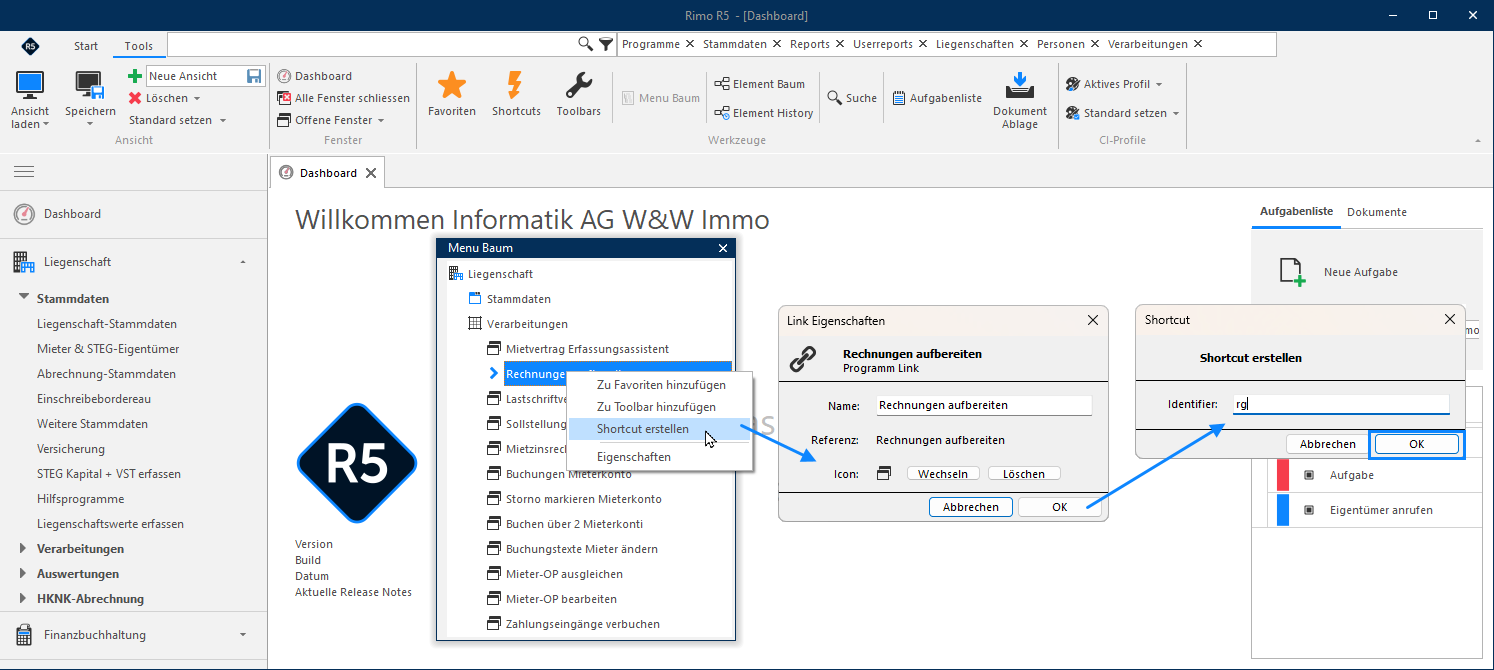
Task: Open Element Baum tool
Action: (x=760, y=84)
